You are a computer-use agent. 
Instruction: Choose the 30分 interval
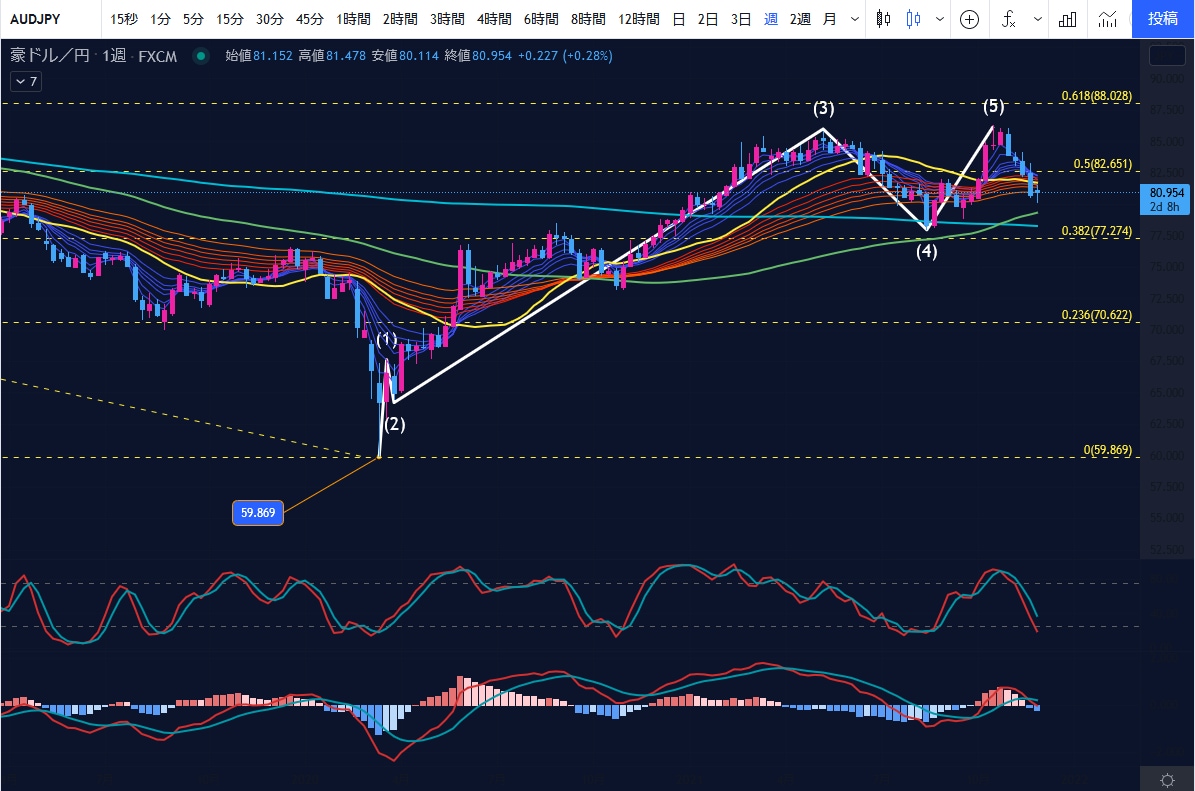(270, 19)
